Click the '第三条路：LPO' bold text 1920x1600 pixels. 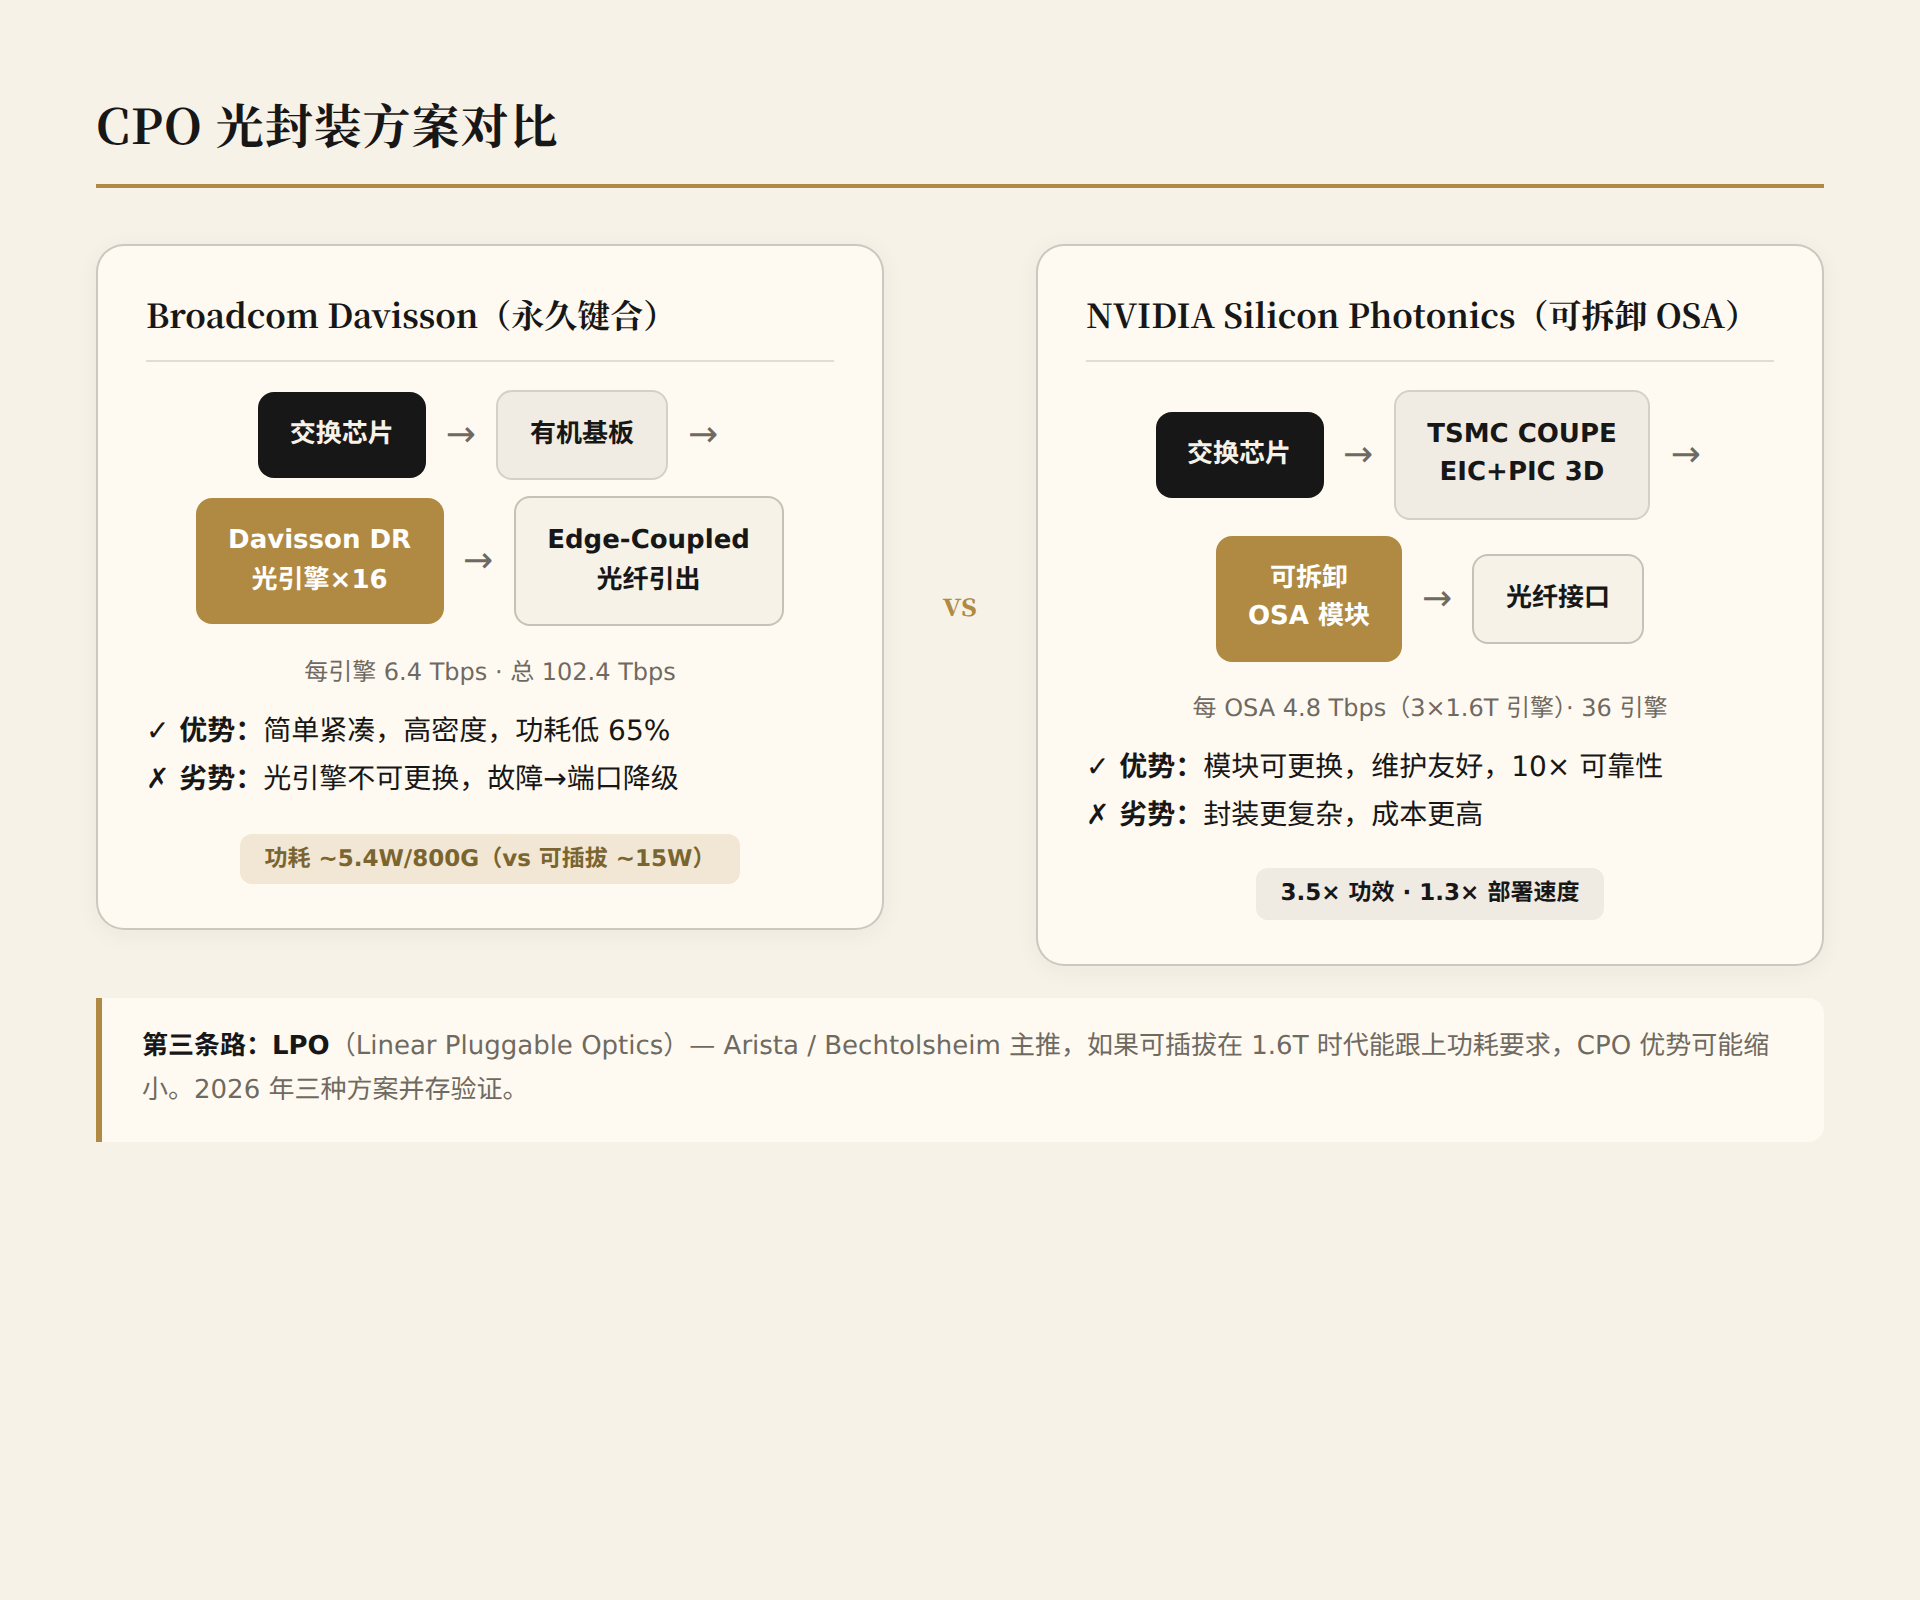pyautogui.click(x=236, y=1045)
